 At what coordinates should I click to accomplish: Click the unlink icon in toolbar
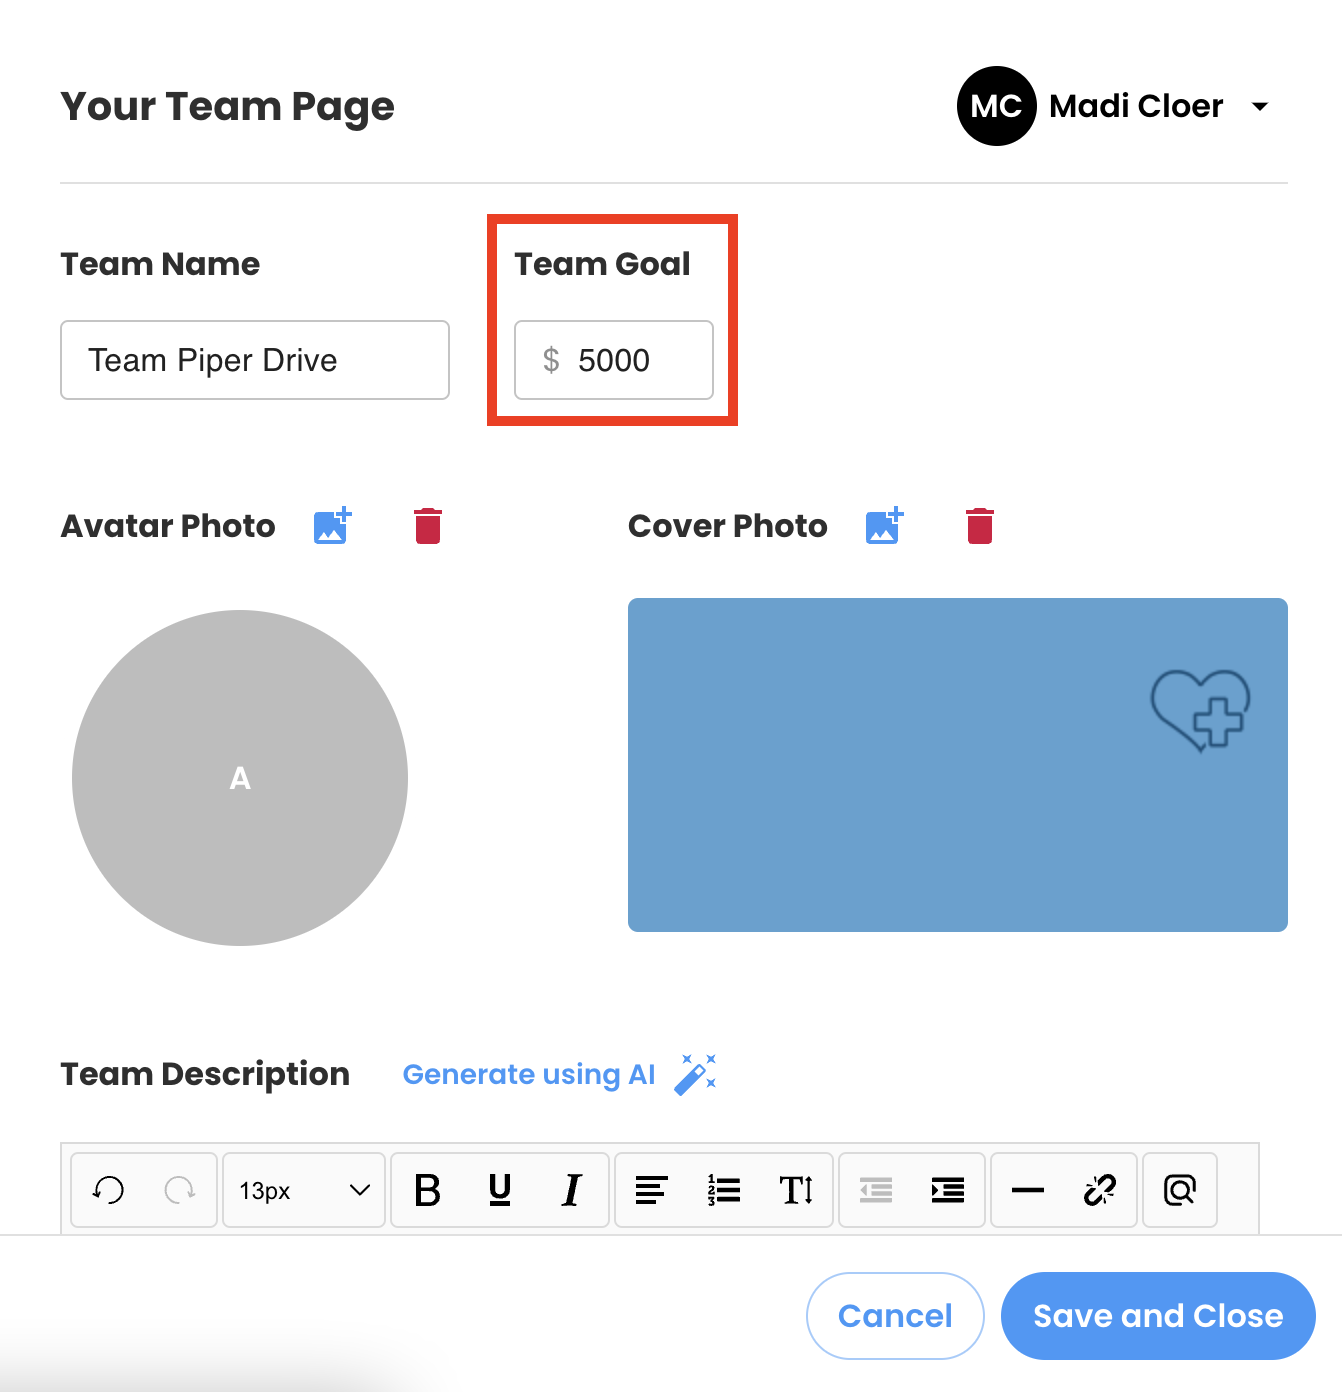[x=1100, y=1190]
